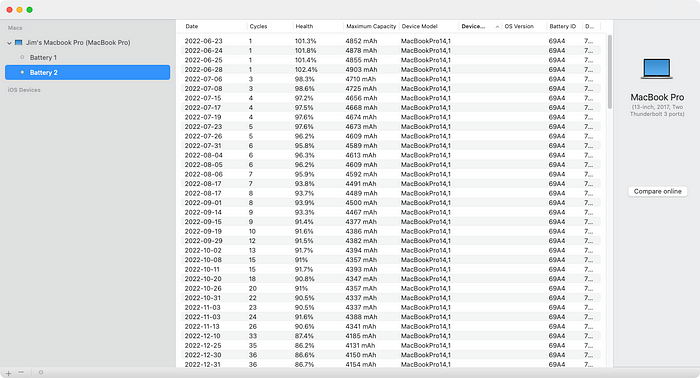
Task: Click the sort arrow in the bold Device column header
Action: pyautogui.click(x=497, y=27)
